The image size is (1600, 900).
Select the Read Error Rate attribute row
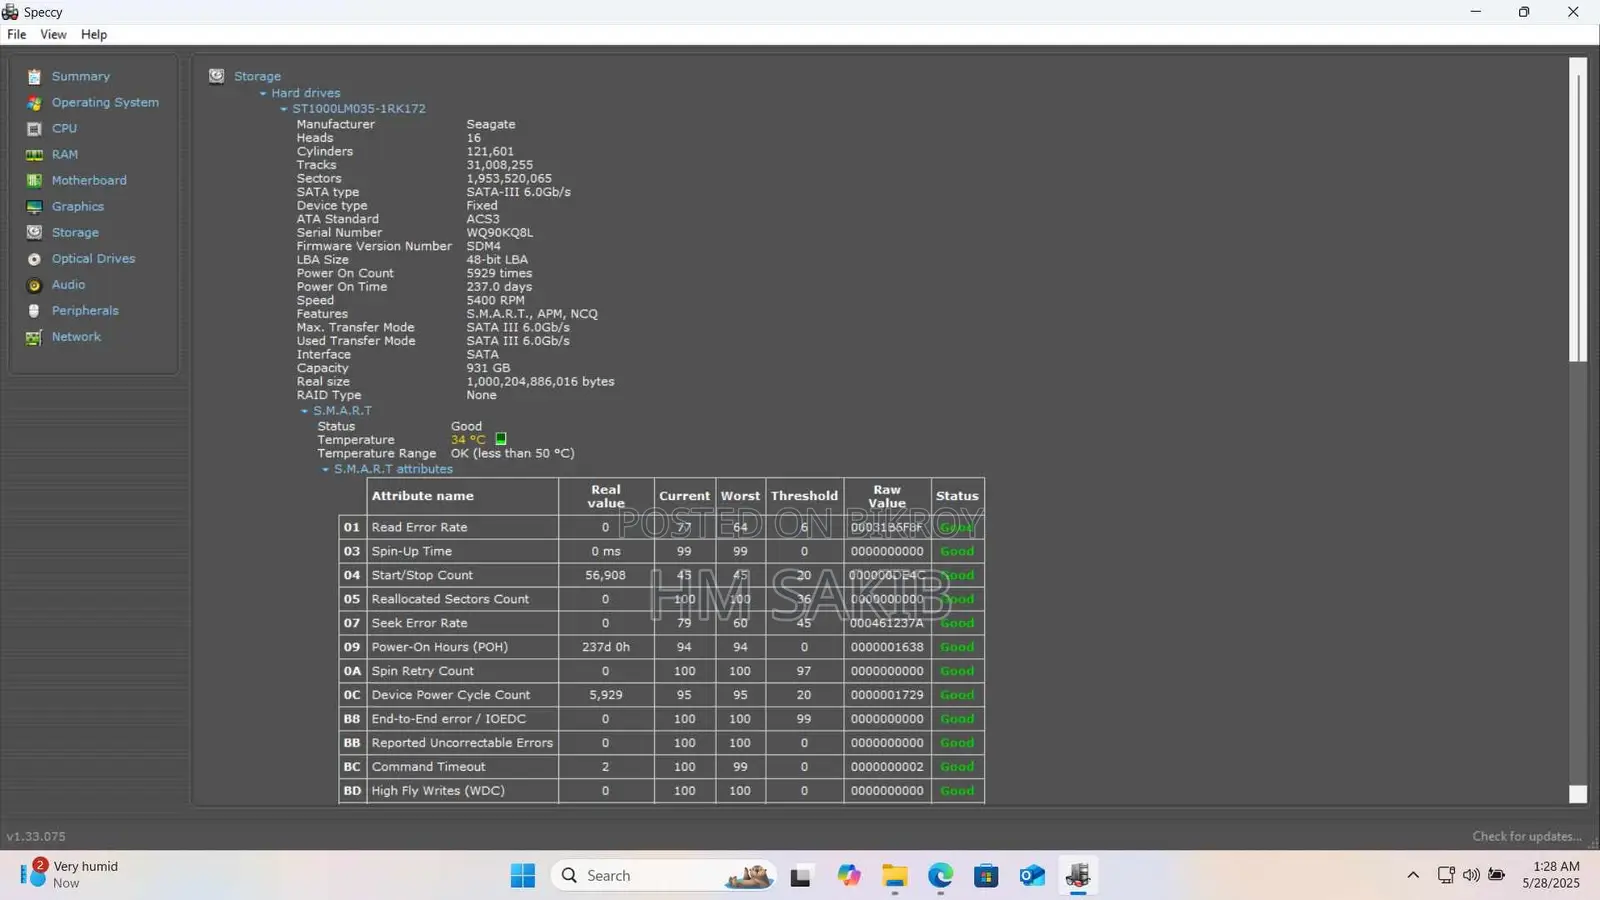click(x=662, y=527)
